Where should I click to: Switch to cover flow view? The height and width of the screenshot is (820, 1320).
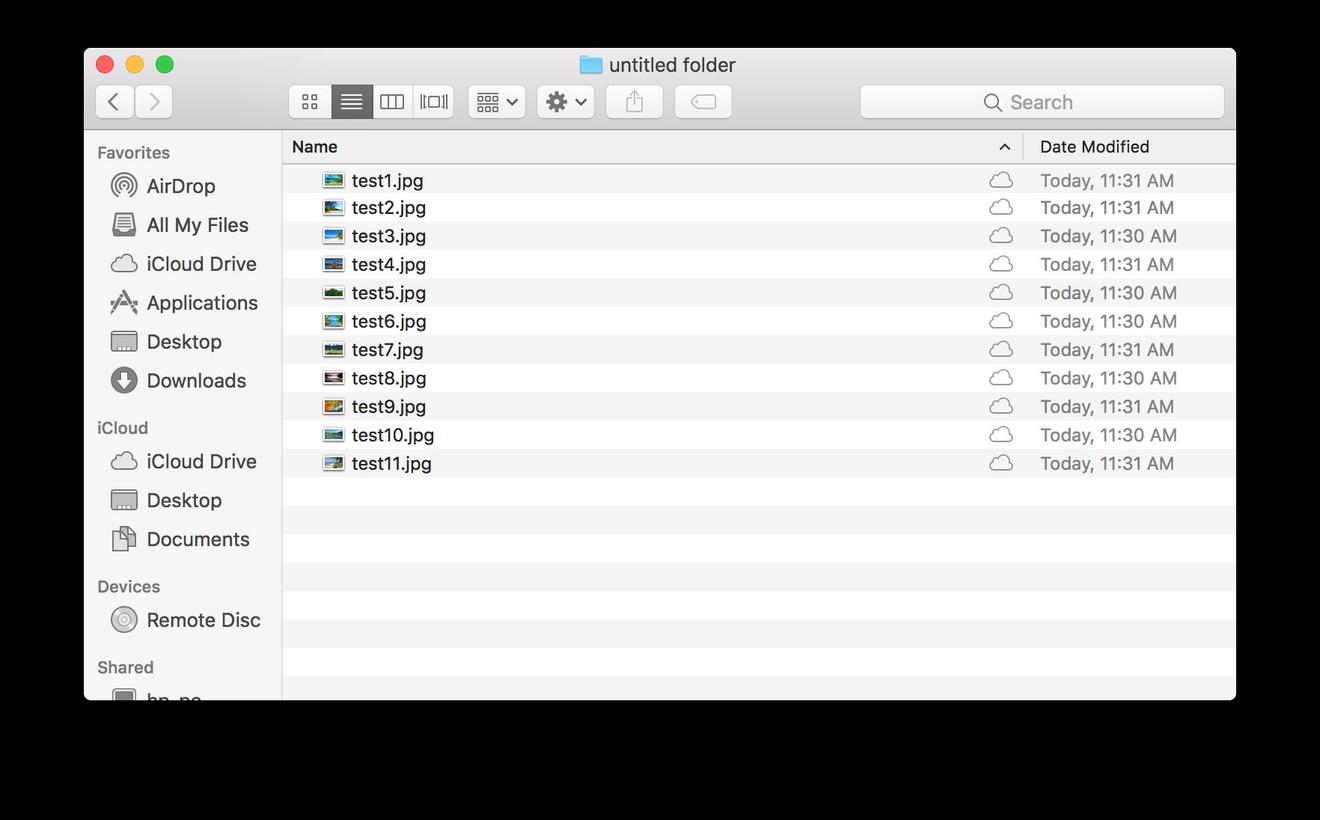coord(433,101)
